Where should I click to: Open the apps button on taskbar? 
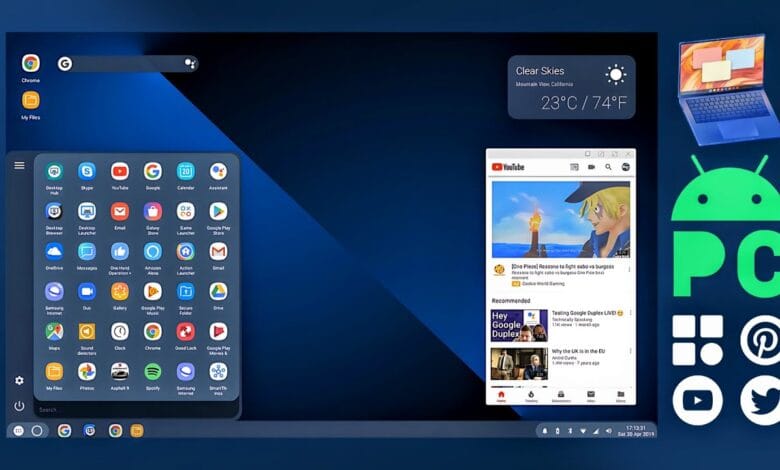(x=18, y=431)
